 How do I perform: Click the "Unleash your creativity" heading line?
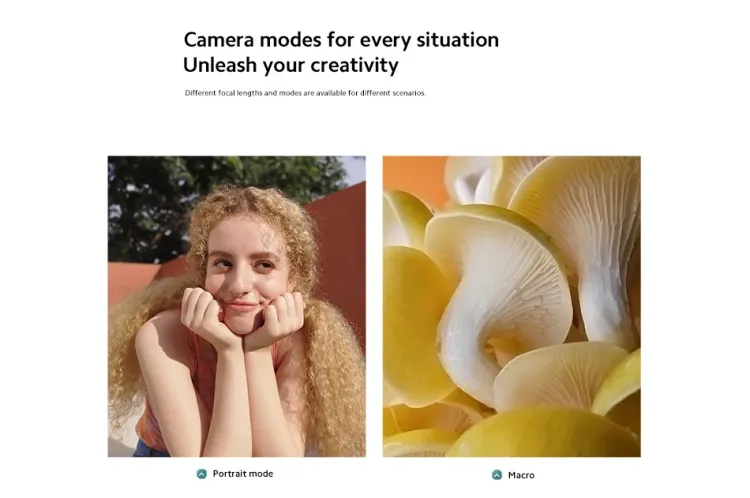pos(291,66)
